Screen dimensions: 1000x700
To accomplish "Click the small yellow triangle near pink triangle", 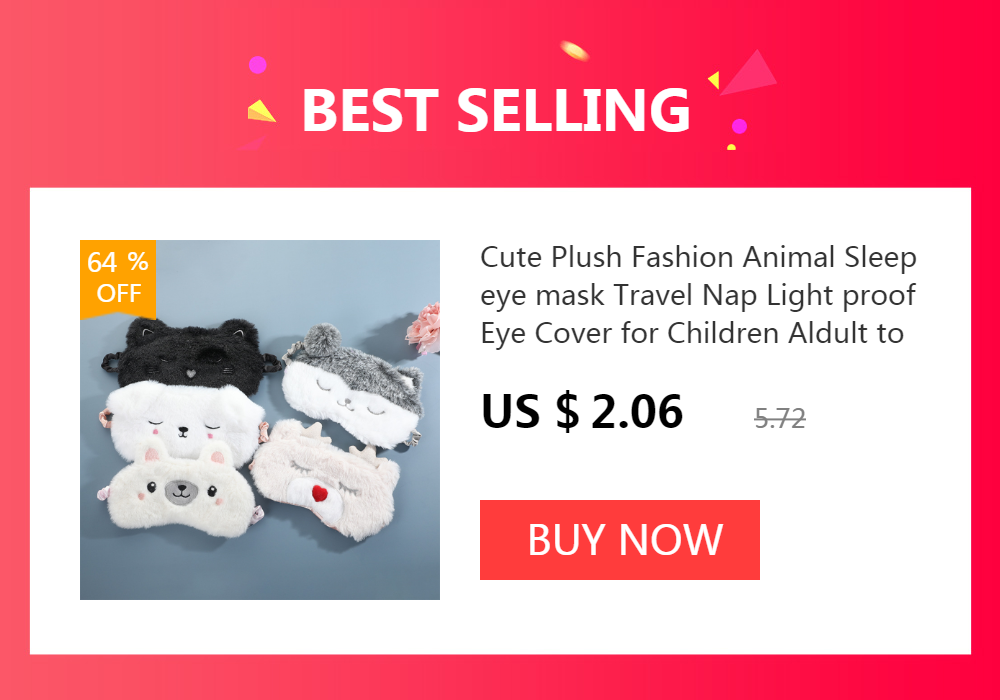I will pyautogui.click(x=714, y=80).
